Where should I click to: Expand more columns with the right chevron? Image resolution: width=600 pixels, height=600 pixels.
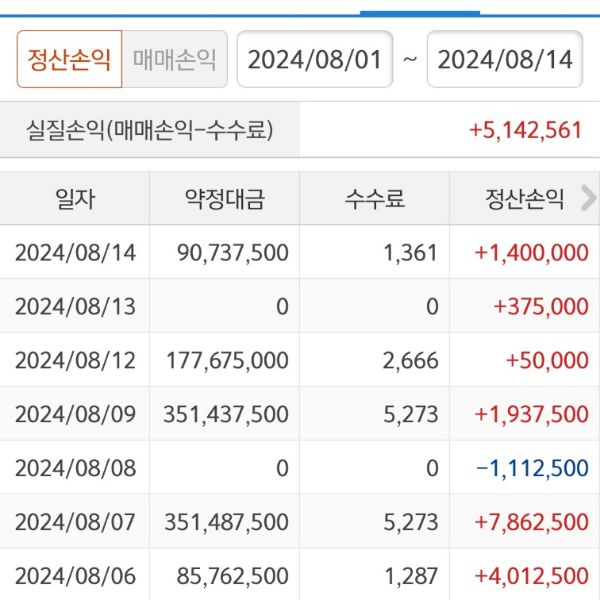click(x=588, y=198)
